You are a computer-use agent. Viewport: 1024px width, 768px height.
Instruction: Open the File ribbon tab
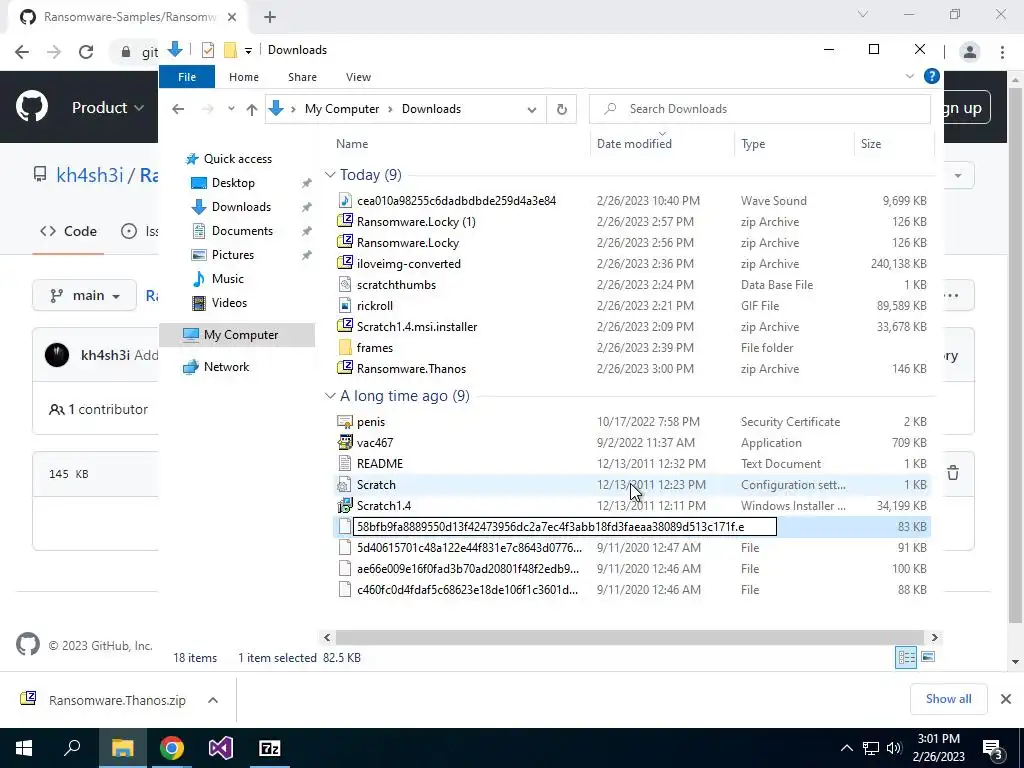pyautogui.click(x=187, y=77)
